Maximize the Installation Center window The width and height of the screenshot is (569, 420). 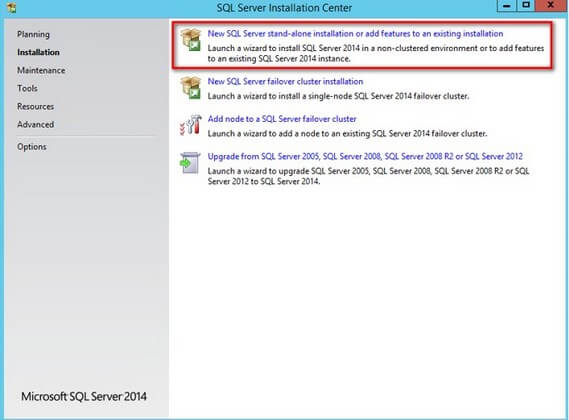tap(526, 5)
